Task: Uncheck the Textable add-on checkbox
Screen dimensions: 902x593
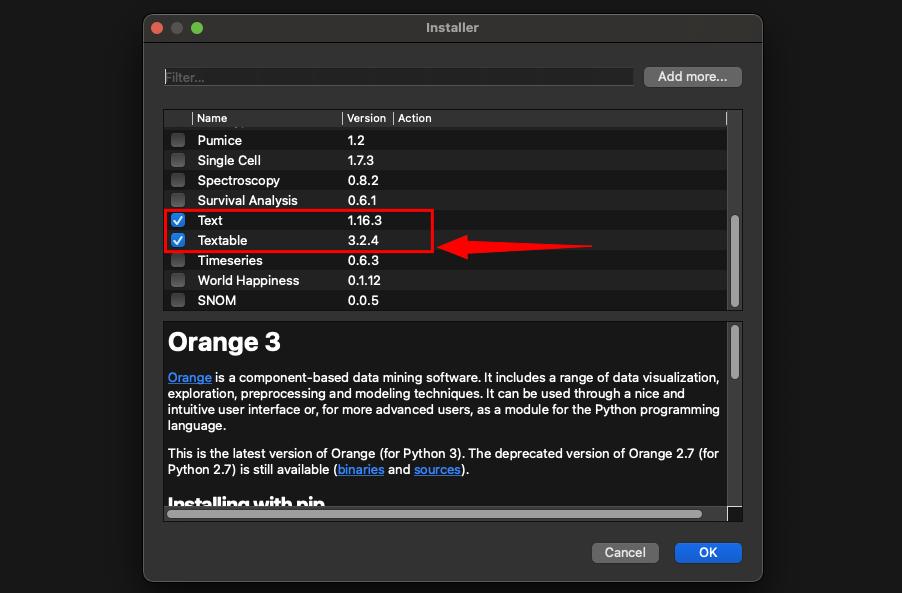Action: [x=178, y=240]
